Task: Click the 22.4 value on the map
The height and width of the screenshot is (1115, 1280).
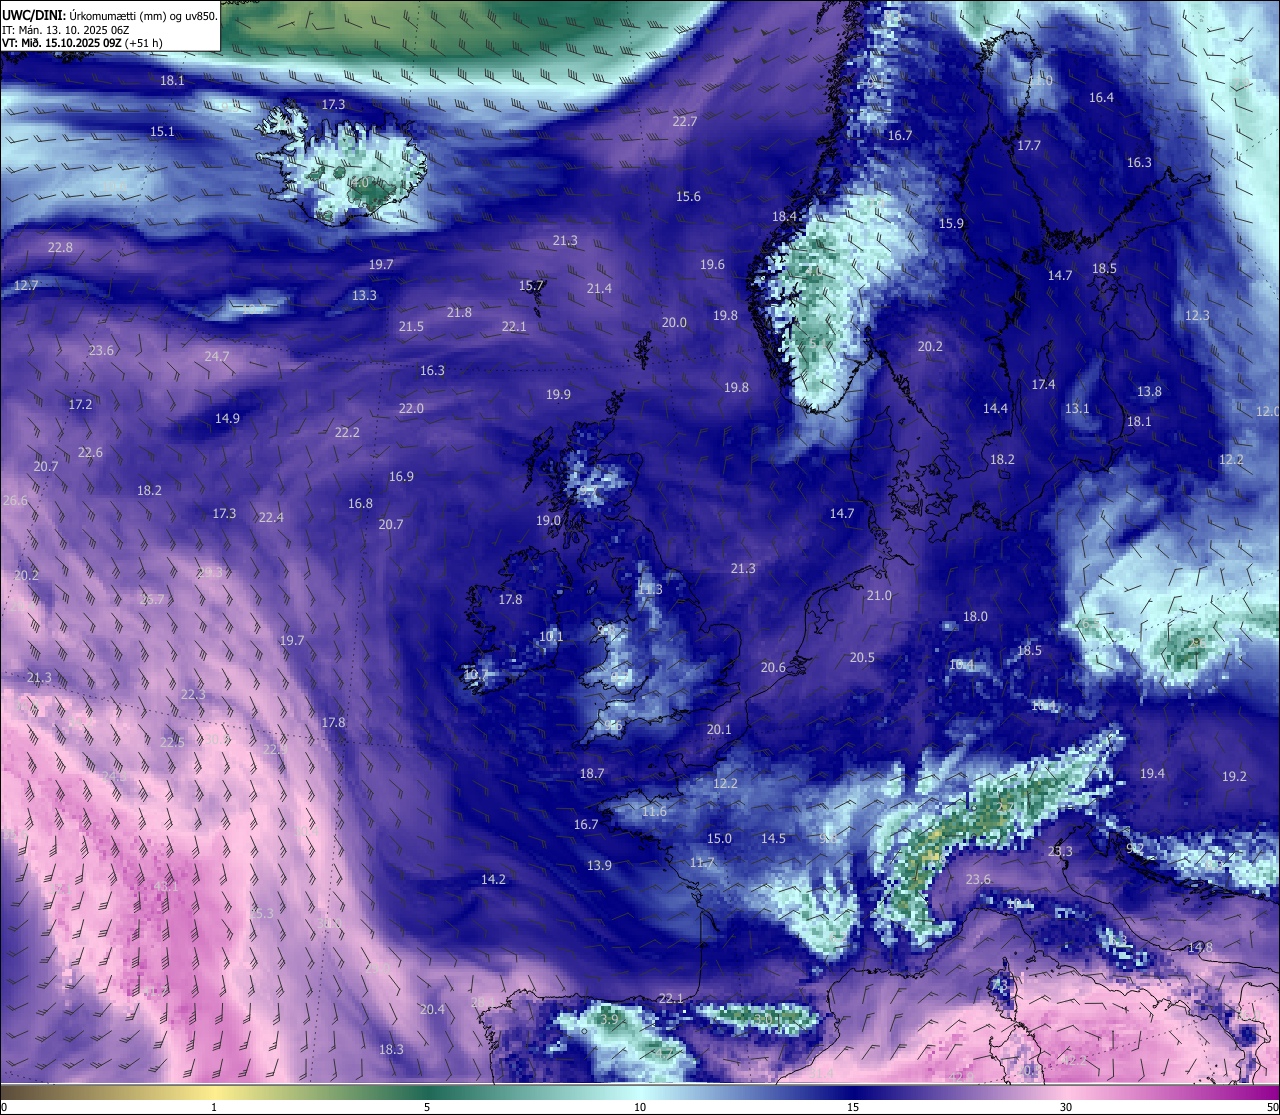Action: click(x=271, y=518)
